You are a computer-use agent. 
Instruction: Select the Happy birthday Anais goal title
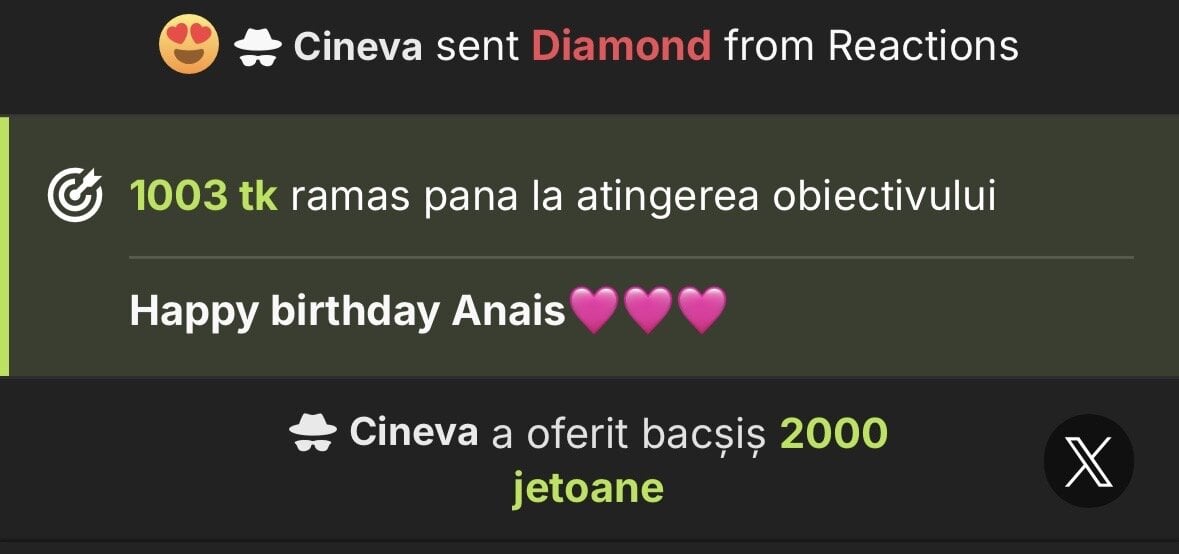click(347, 312)
